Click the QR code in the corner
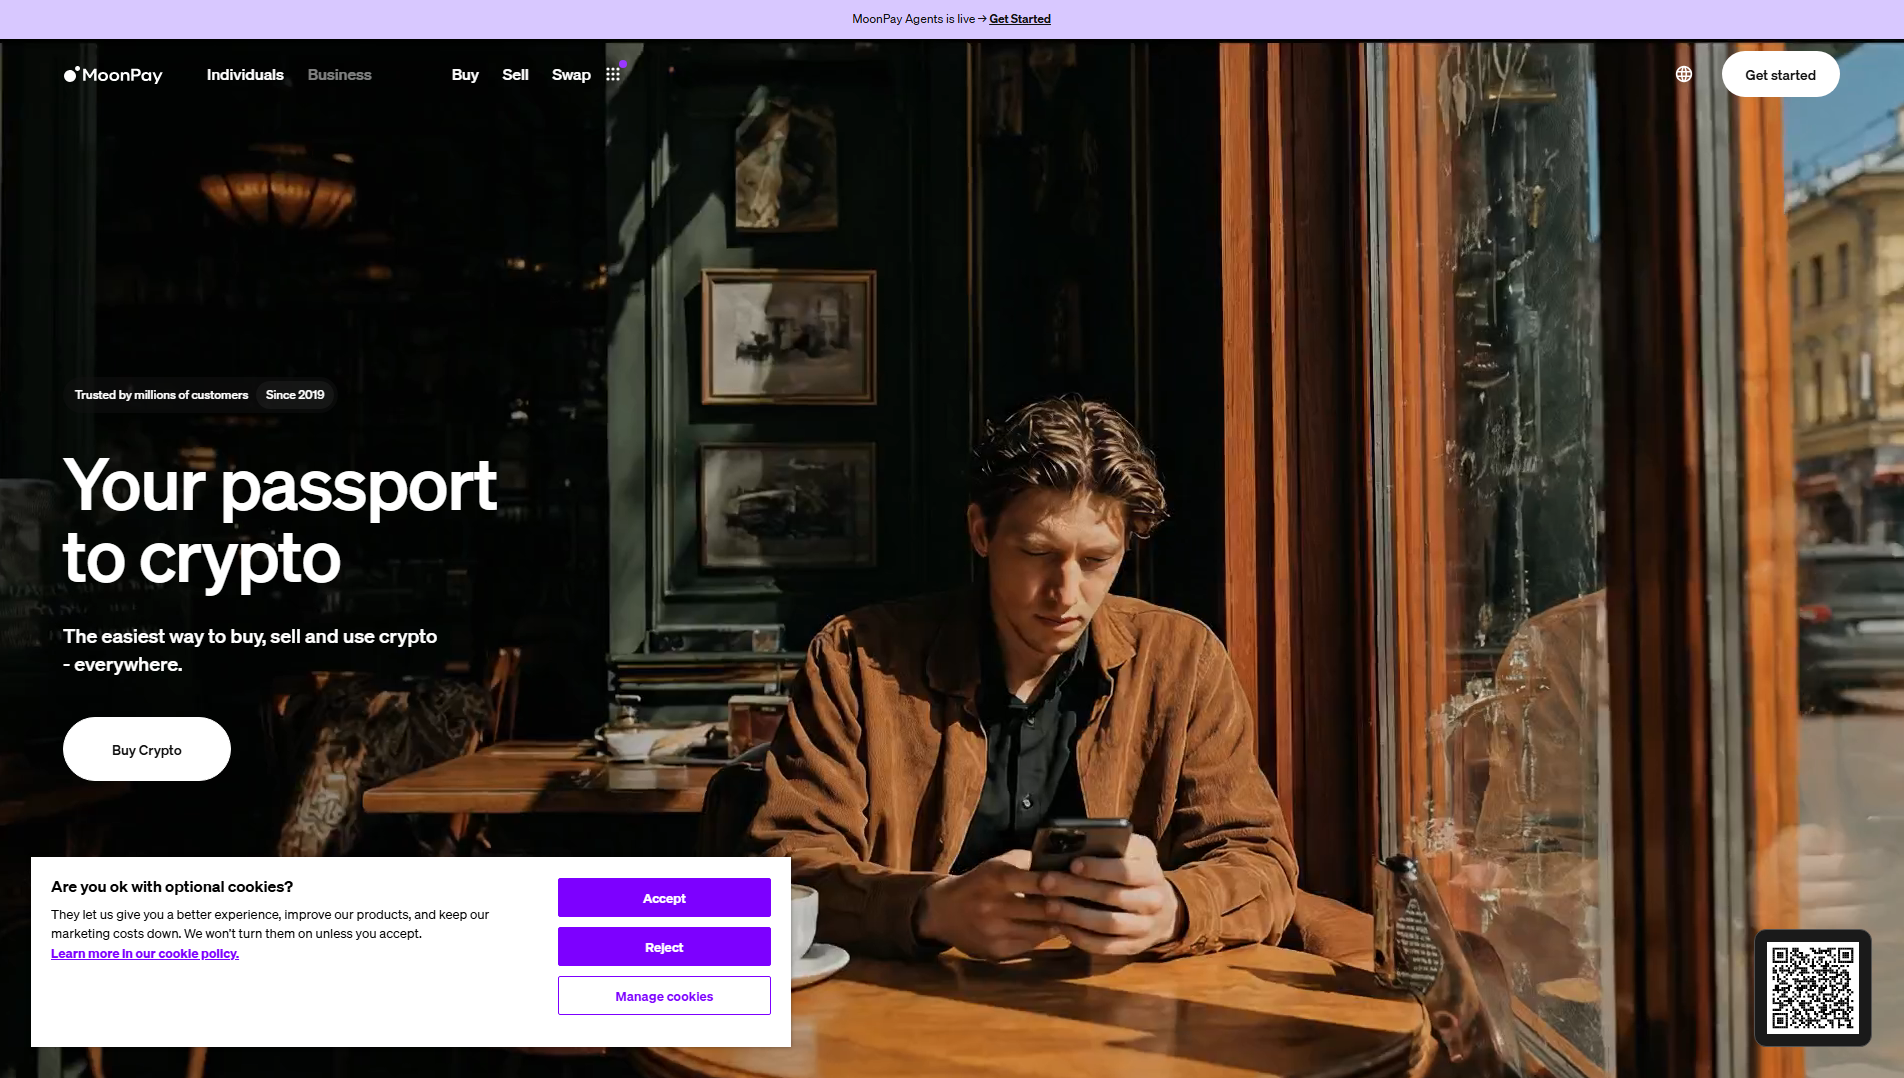Screen dimensions: 1904x1078 [1813, 988]
